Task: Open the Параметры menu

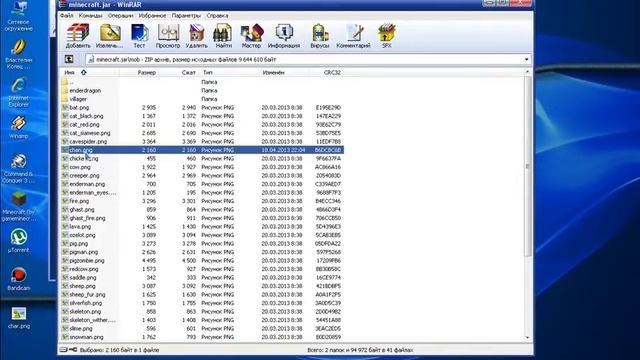Action: pos(186,16)
